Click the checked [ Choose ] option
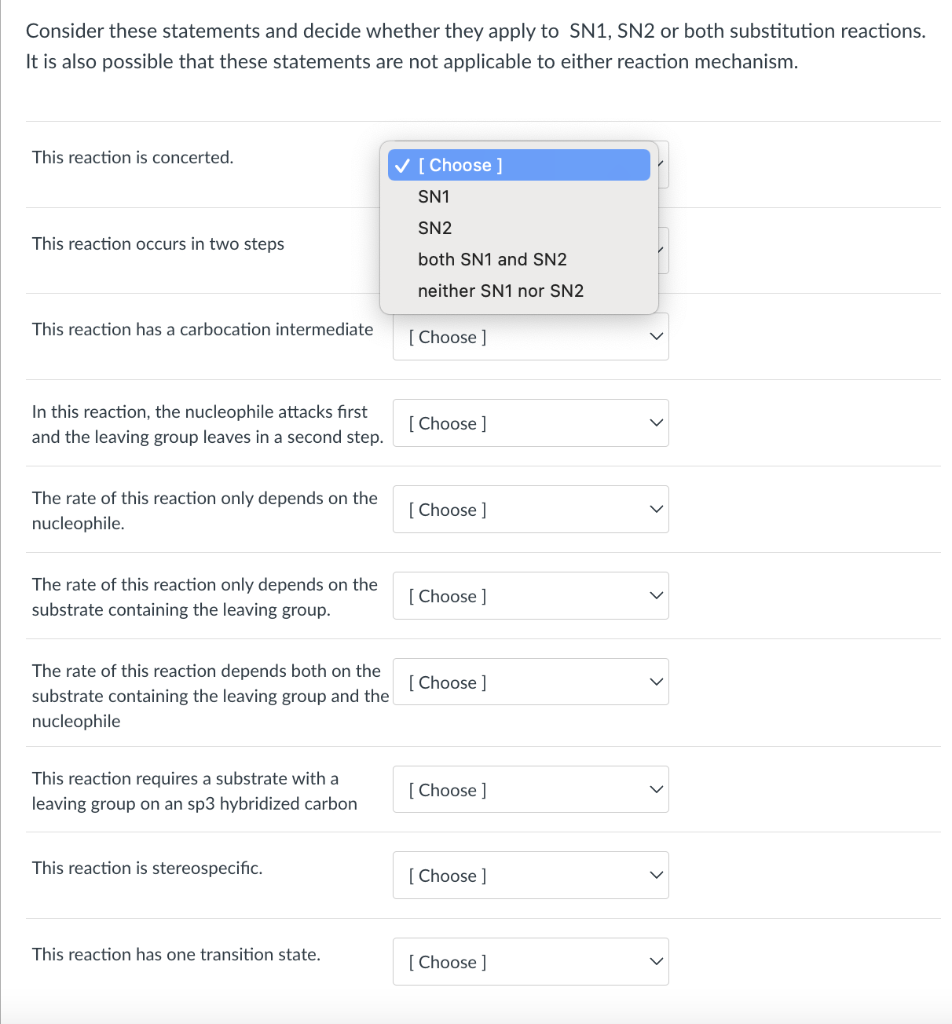 pyautogui.click(x=519, y=165)
